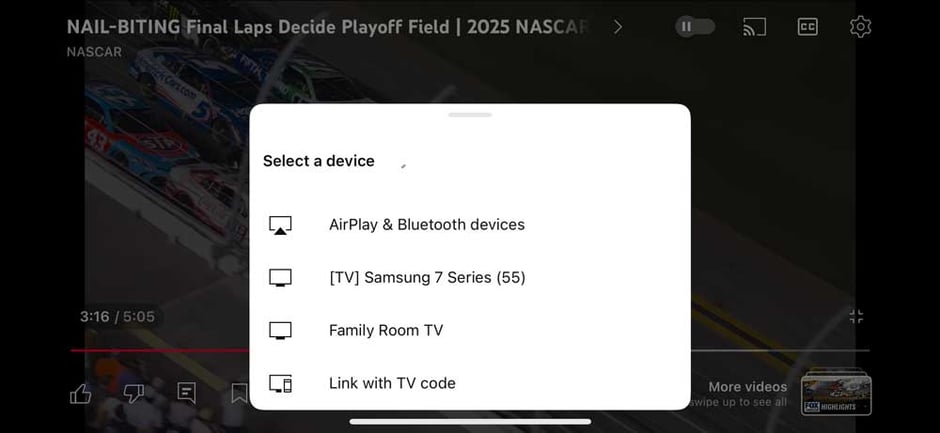Open the comments icon

(187, 393)
